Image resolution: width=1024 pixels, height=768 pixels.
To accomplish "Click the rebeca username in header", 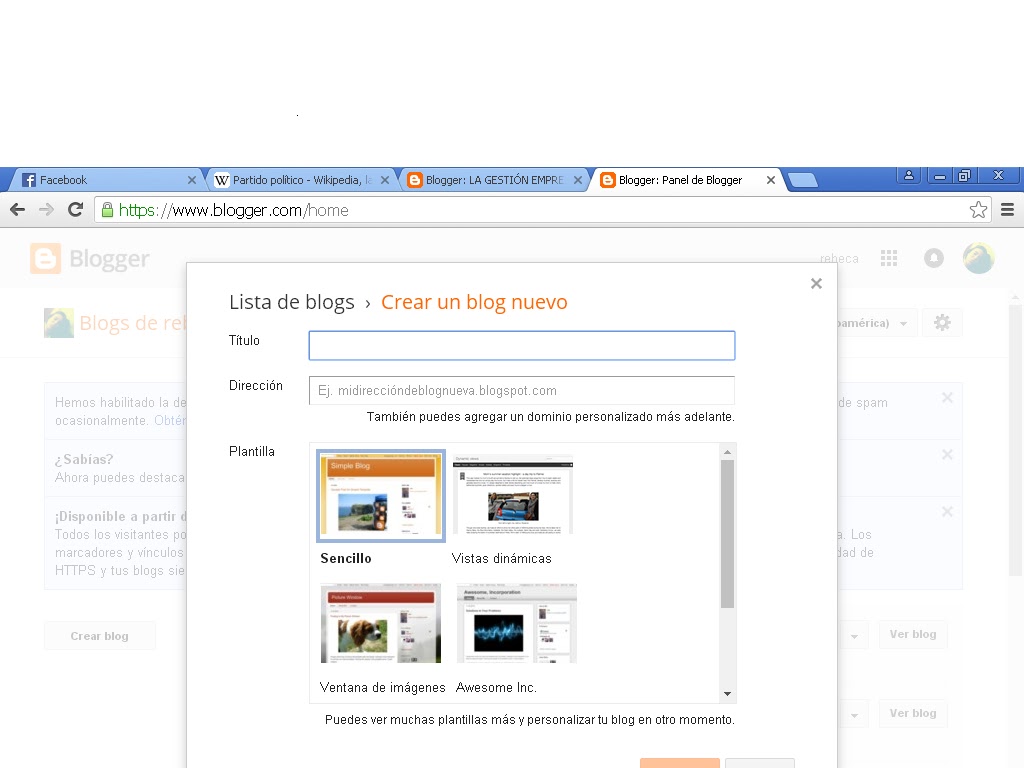I will tap(839, 259).
